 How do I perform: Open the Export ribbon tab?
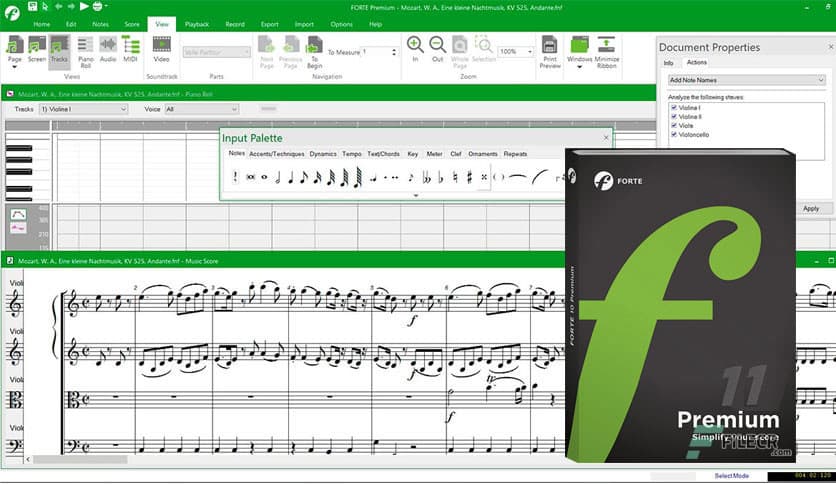click(269, 25)
